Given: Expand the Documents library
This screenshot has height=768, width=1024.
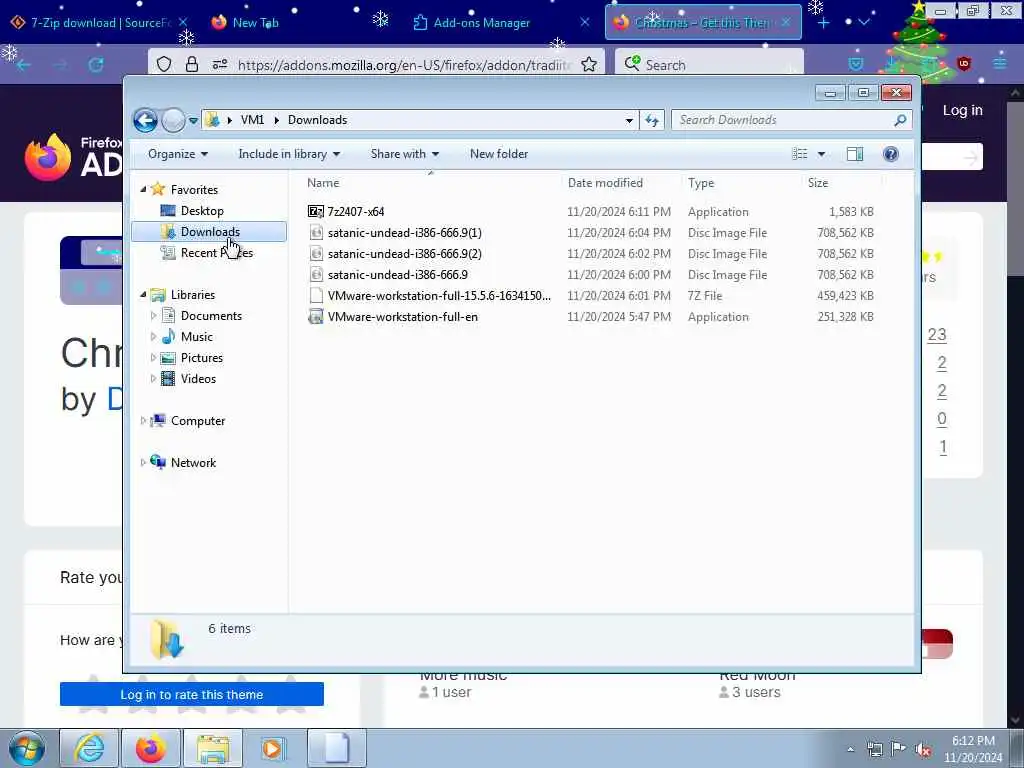Looking at the screenshot, I should pos(153,316).
